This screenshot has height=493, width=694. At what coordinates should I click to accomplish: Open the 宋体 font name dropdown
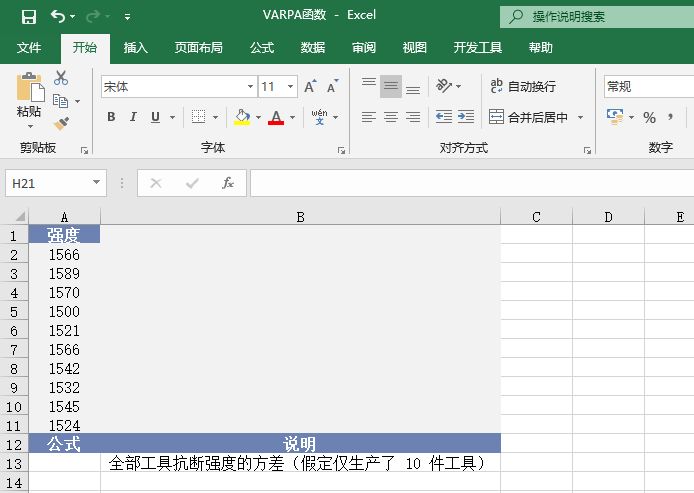click(x=250, y=87)
